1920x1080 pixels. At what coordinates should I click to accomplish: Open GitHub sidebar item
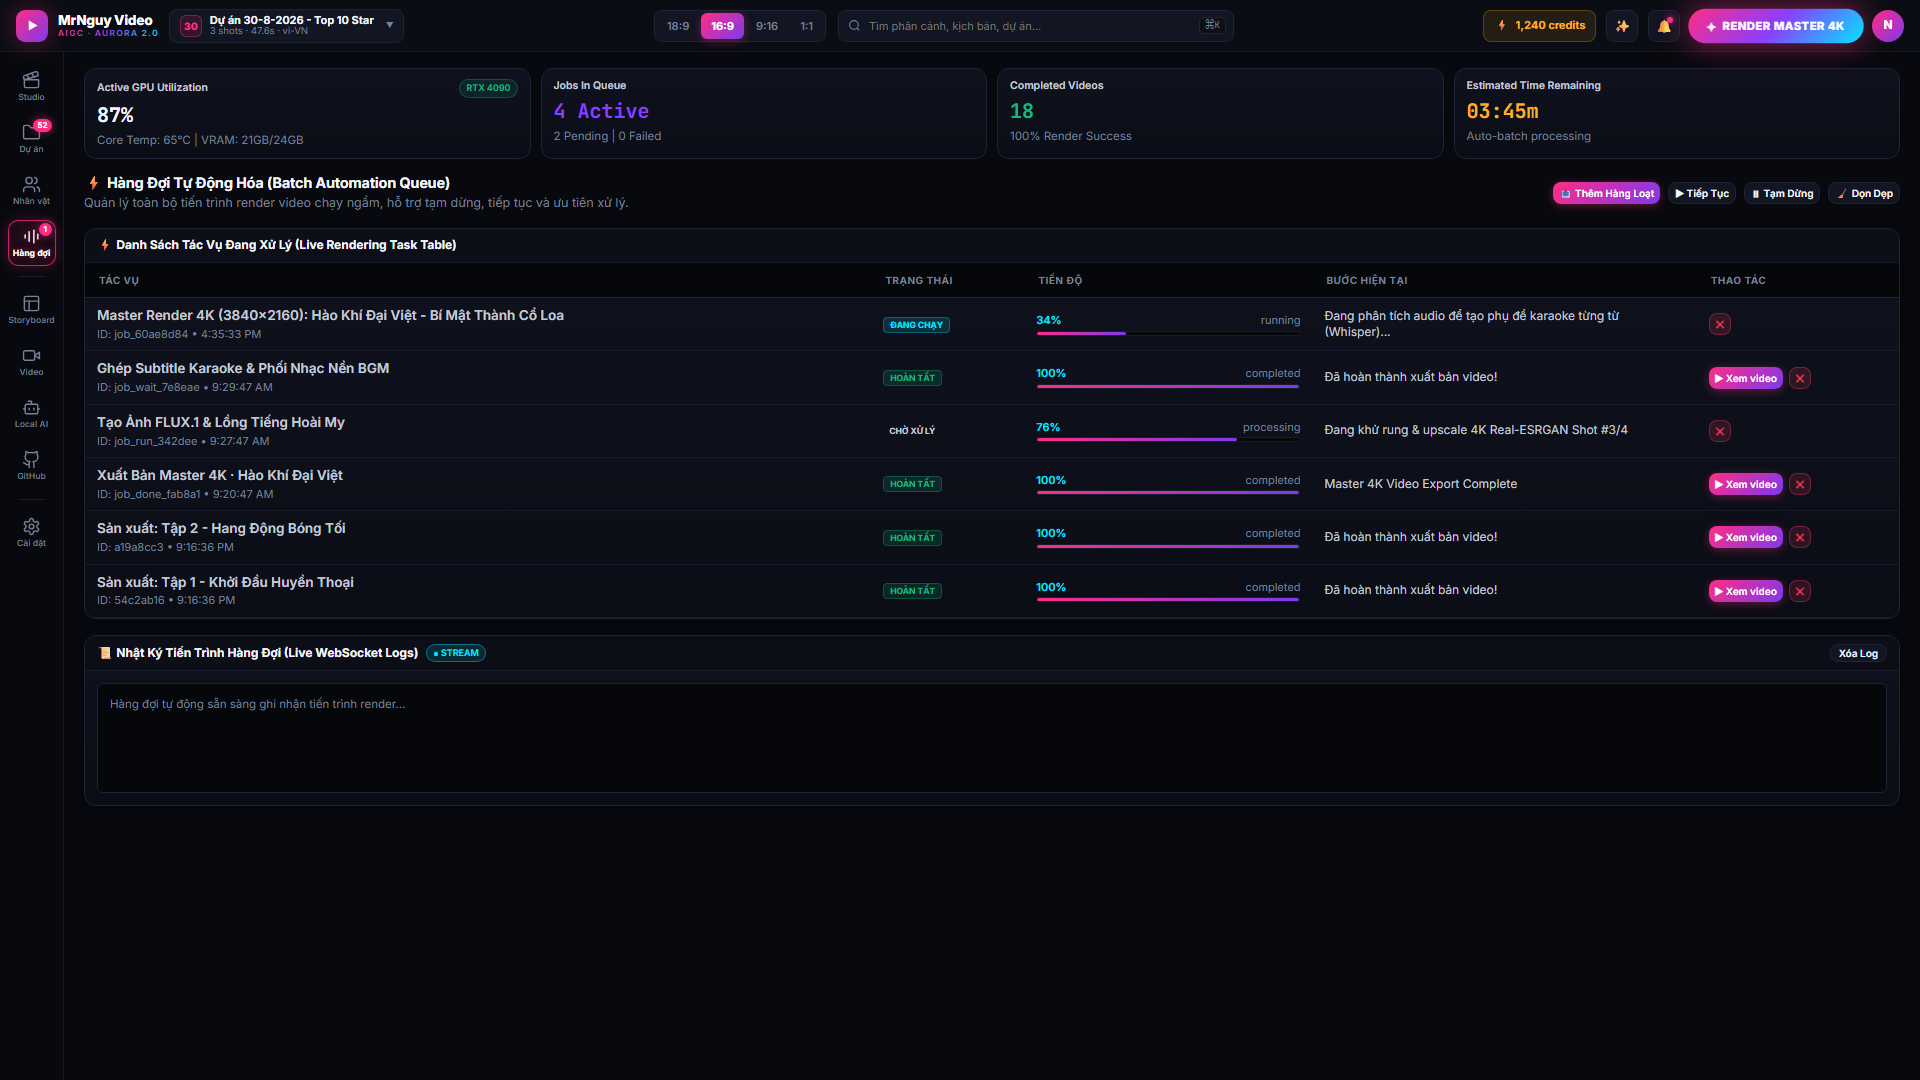(31, 465)
